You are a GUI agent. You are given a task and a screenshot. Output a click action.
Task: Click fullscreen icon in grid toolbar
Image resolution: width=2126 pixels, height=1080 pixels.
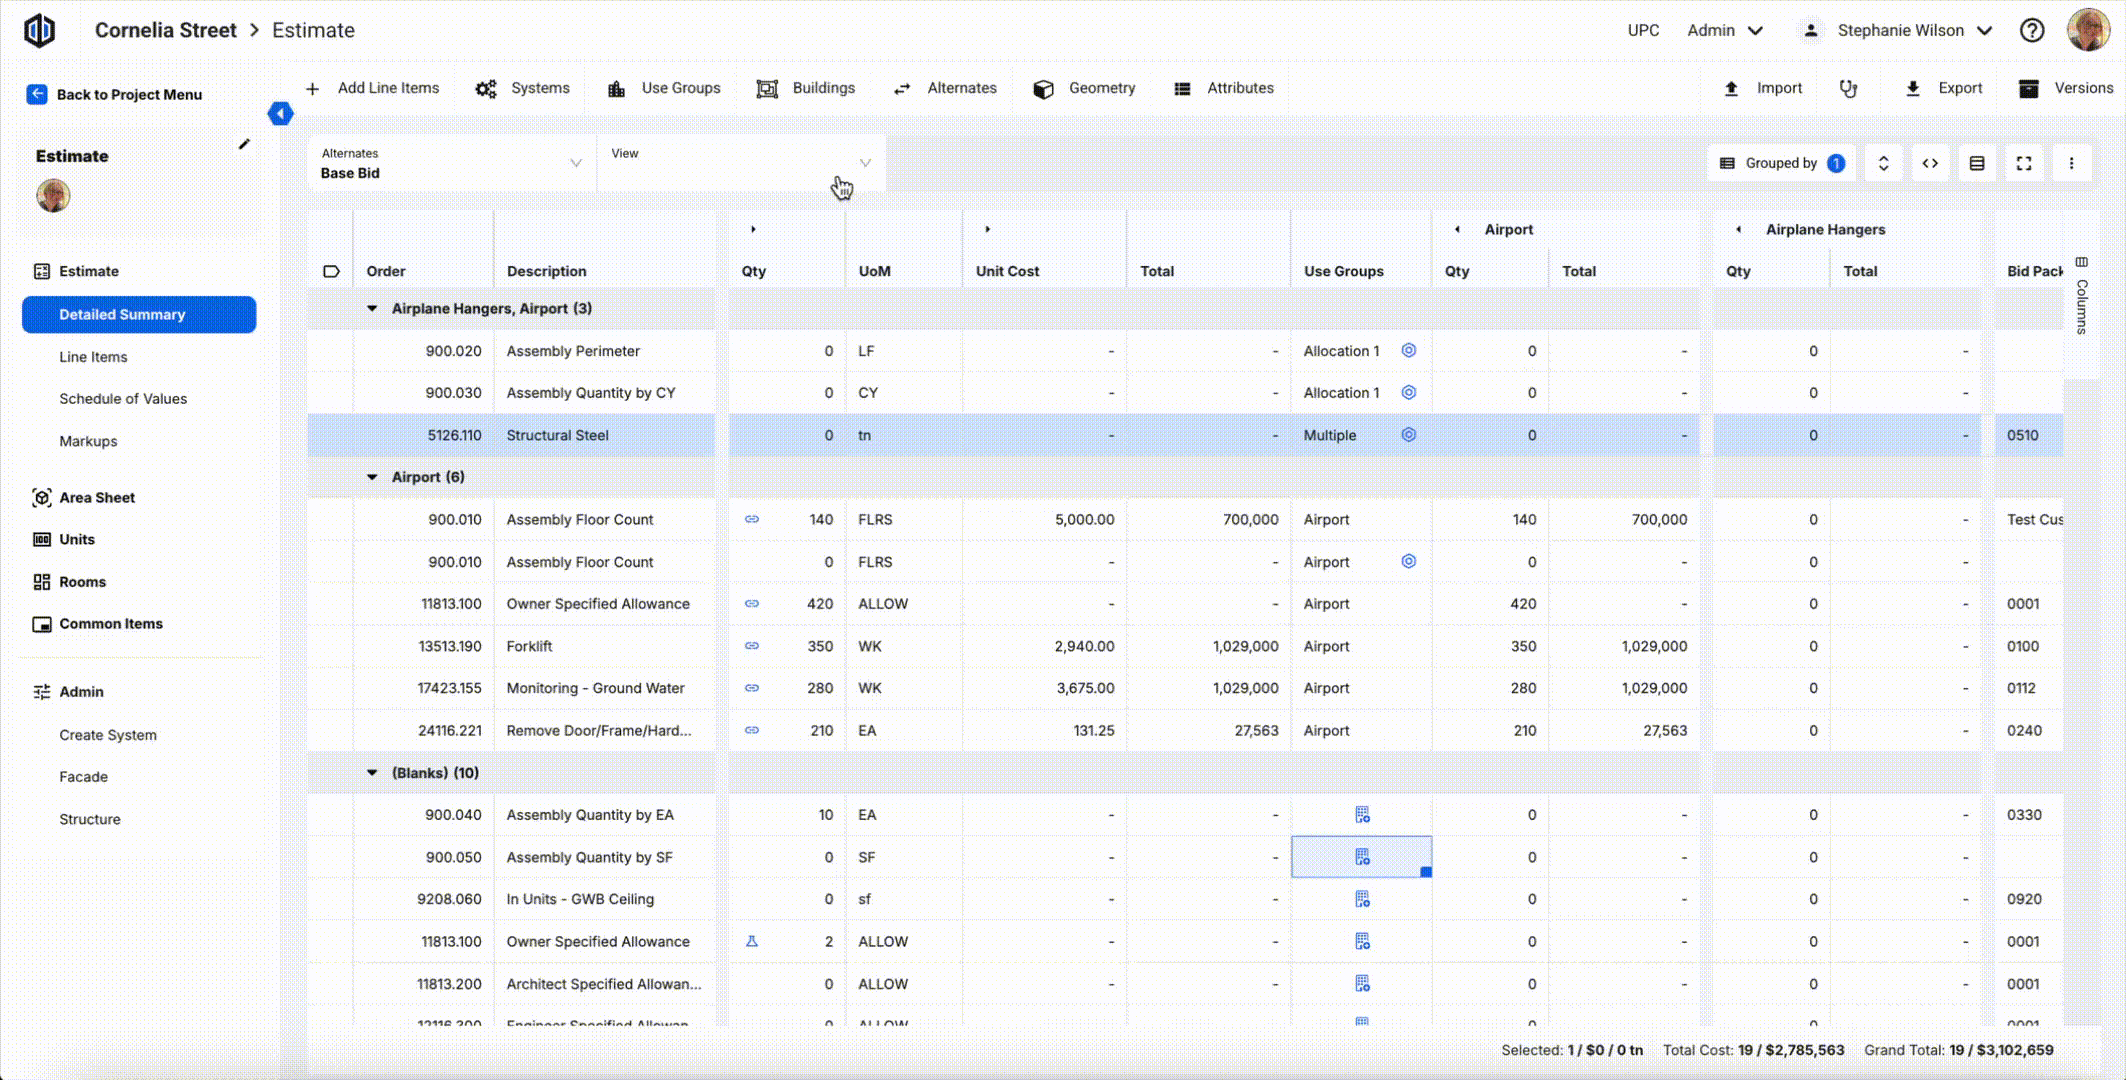tap(2024, 164)
